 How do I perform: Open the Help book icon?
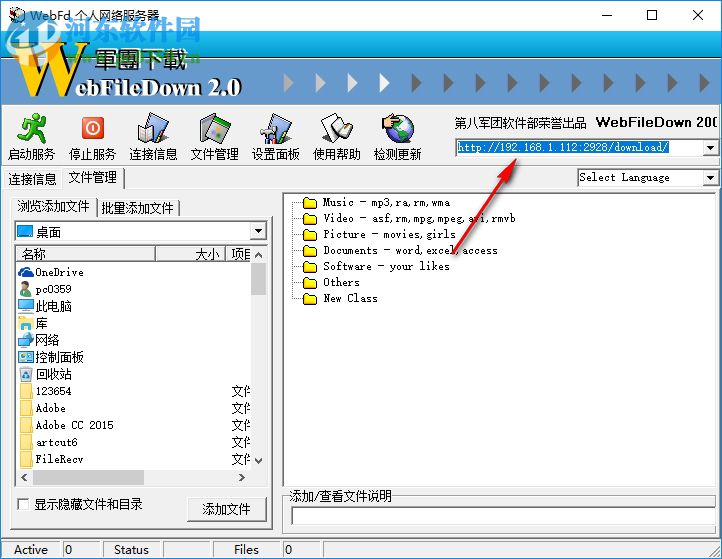click(337, 128)
